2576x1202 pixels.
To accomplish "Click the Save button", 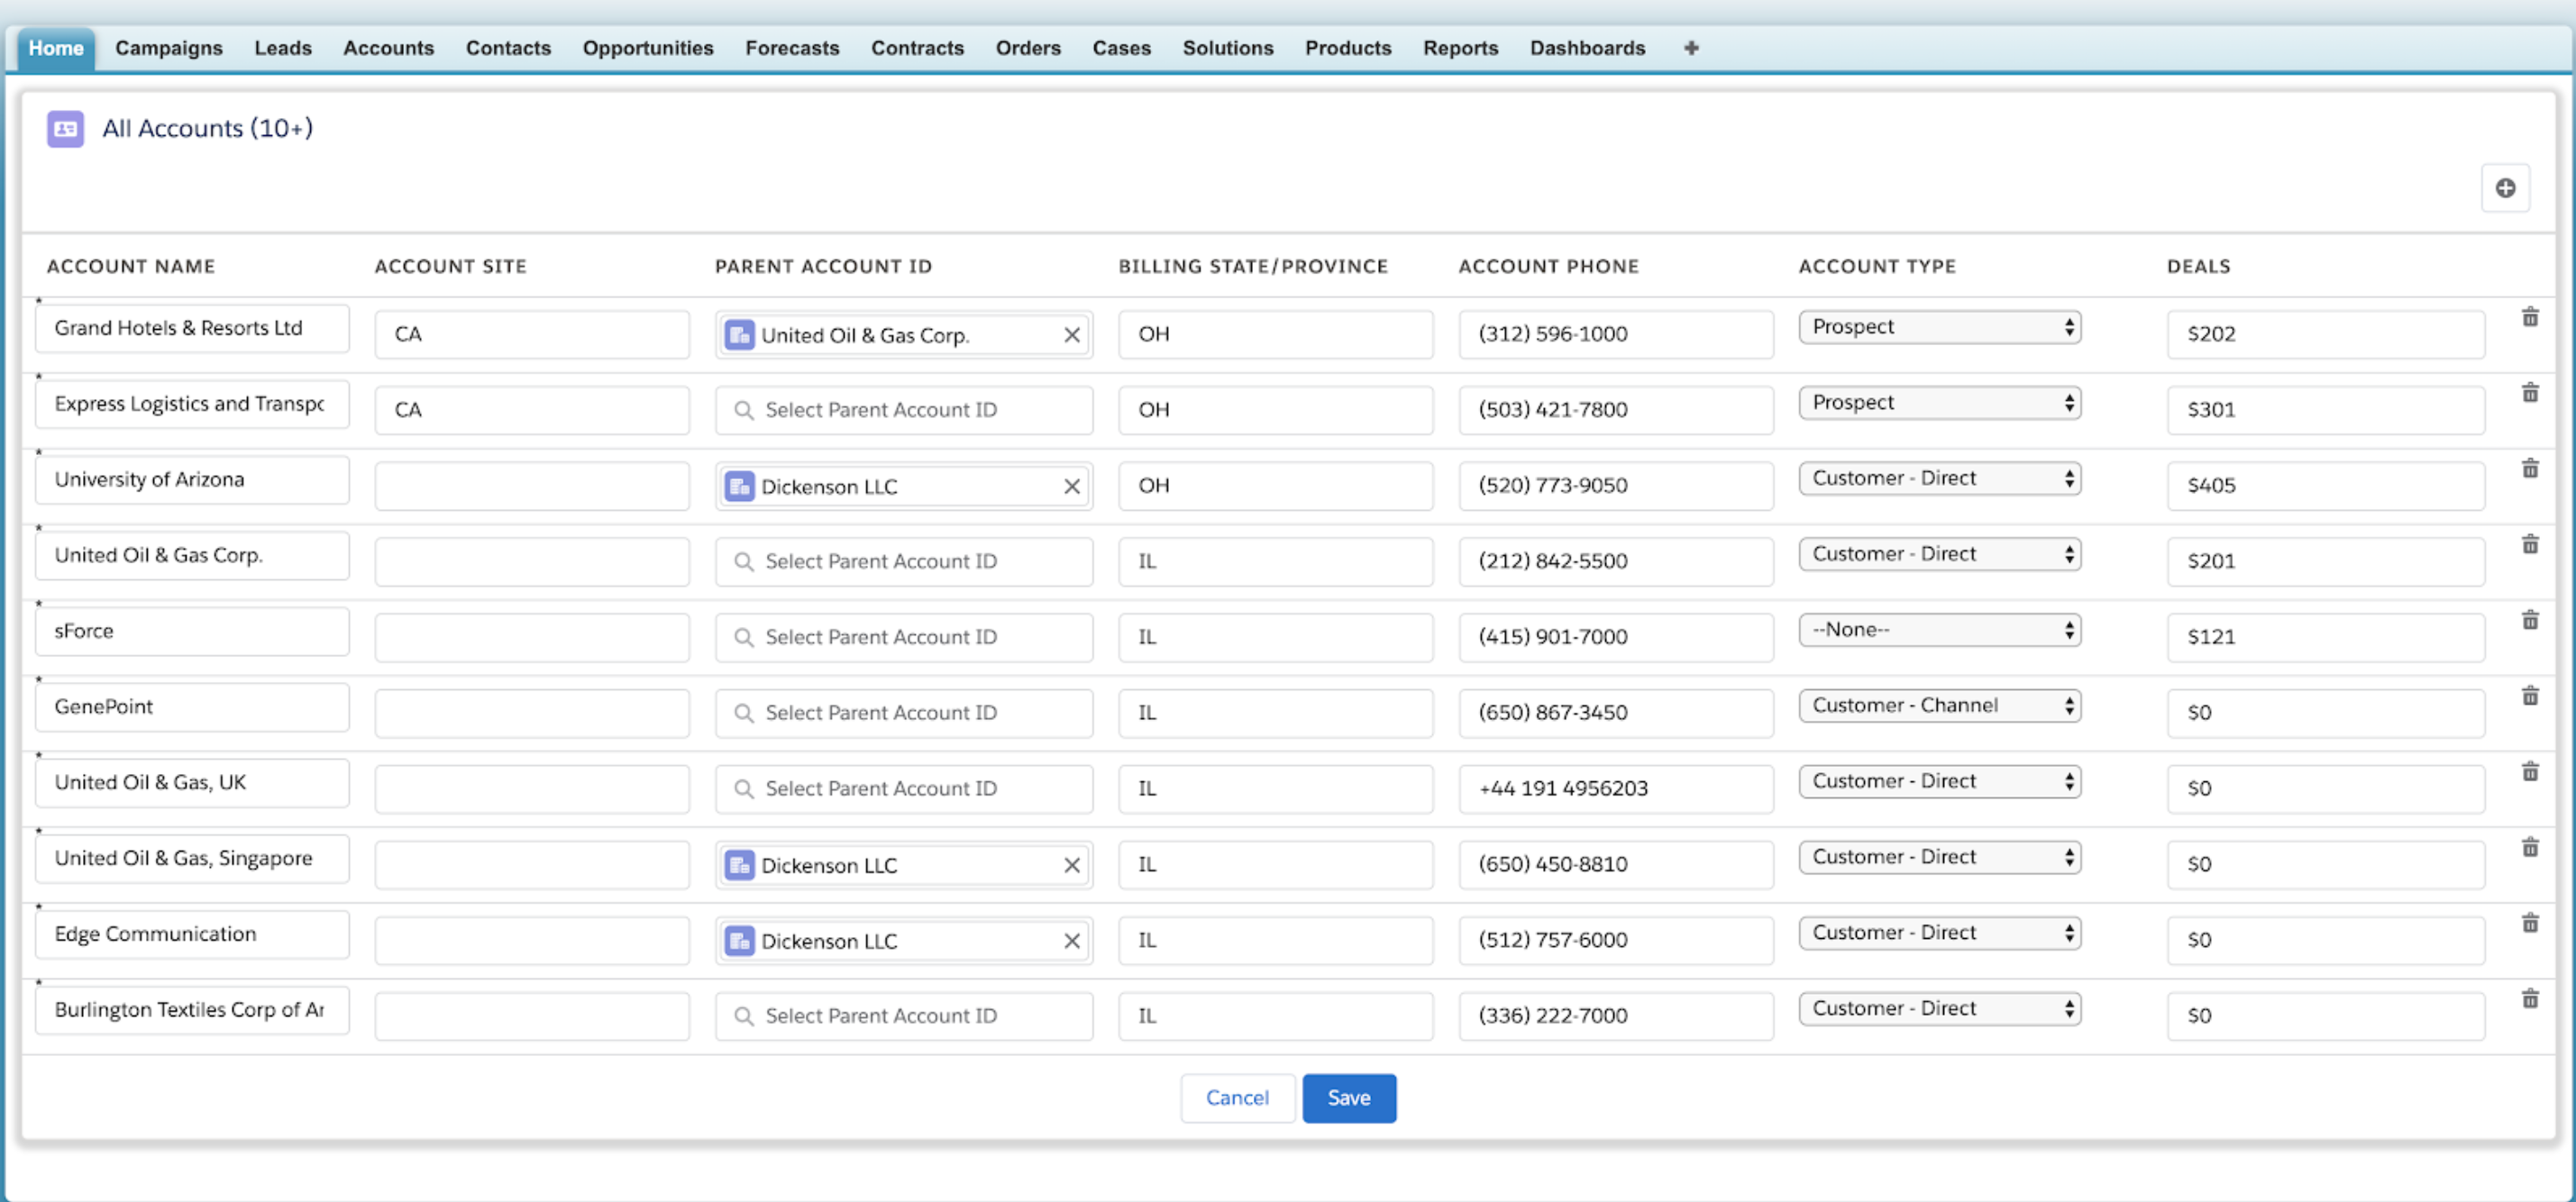I will click(x=1348, y=1098).
